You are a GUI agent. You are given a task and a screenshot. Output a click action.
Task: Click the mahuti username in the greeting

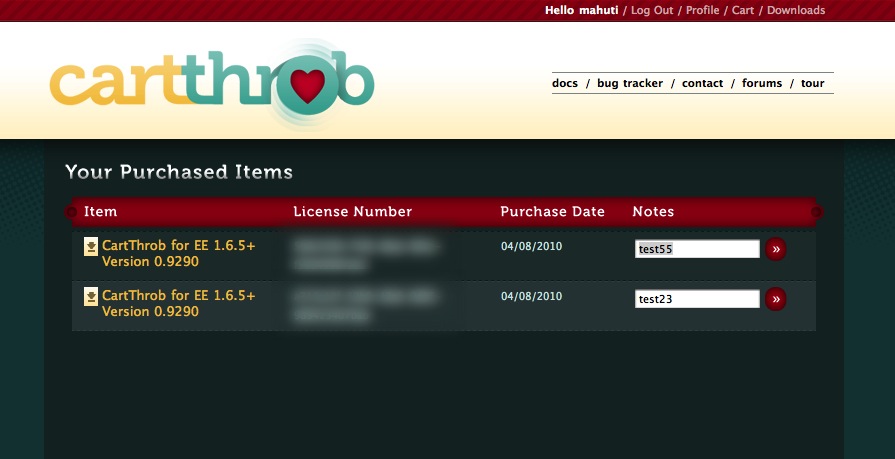599,10
